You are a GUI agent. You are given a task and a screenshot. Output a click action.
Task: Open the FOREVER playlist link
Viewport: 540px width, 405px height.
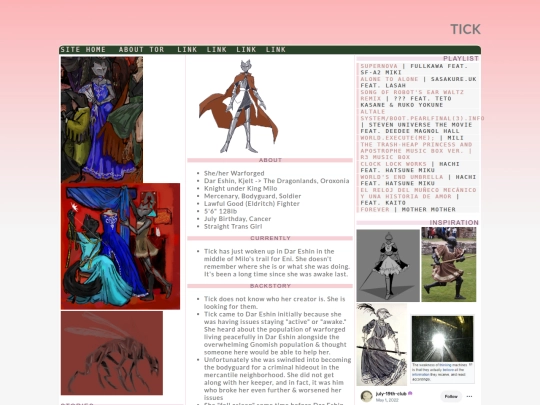pos(375,209)
